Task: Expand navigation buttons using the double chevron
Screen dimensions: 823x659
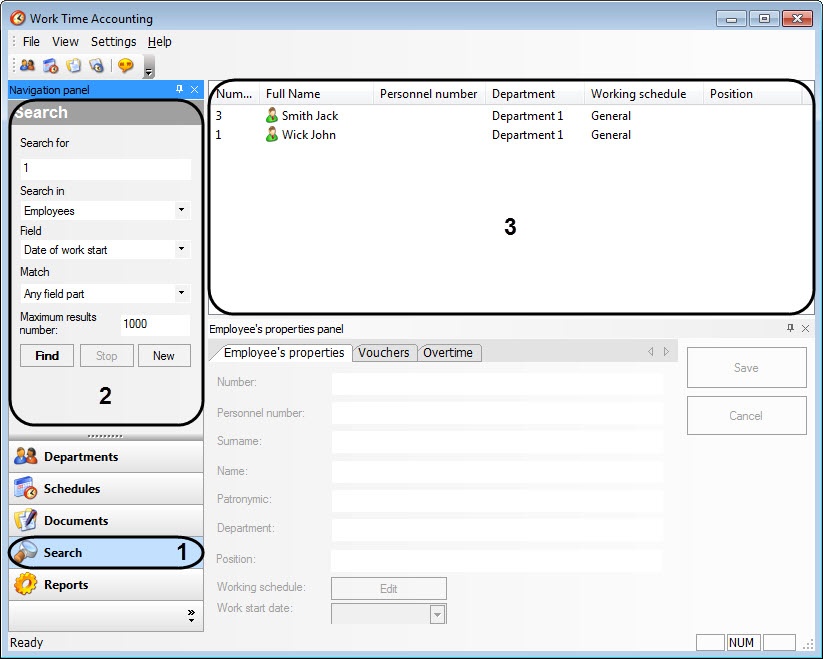Action: click(191, 616)
